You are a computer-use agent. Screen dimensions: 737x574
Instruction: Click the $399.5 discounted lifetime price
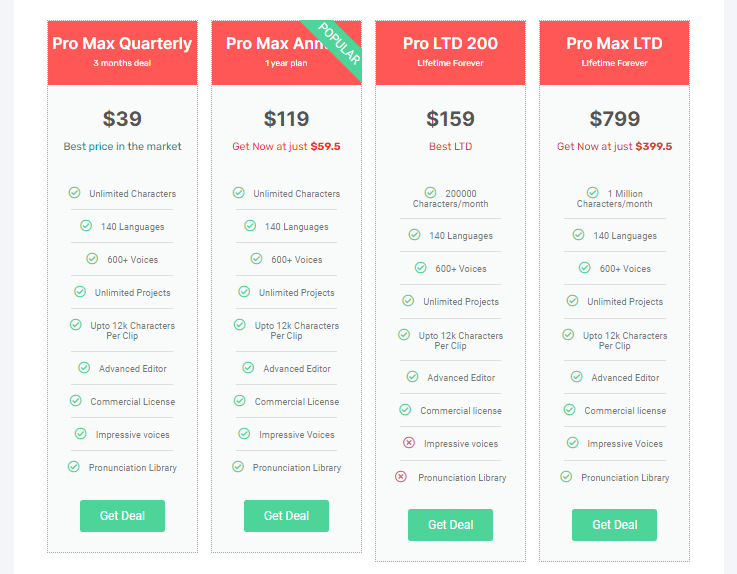[x=653, y=146]
